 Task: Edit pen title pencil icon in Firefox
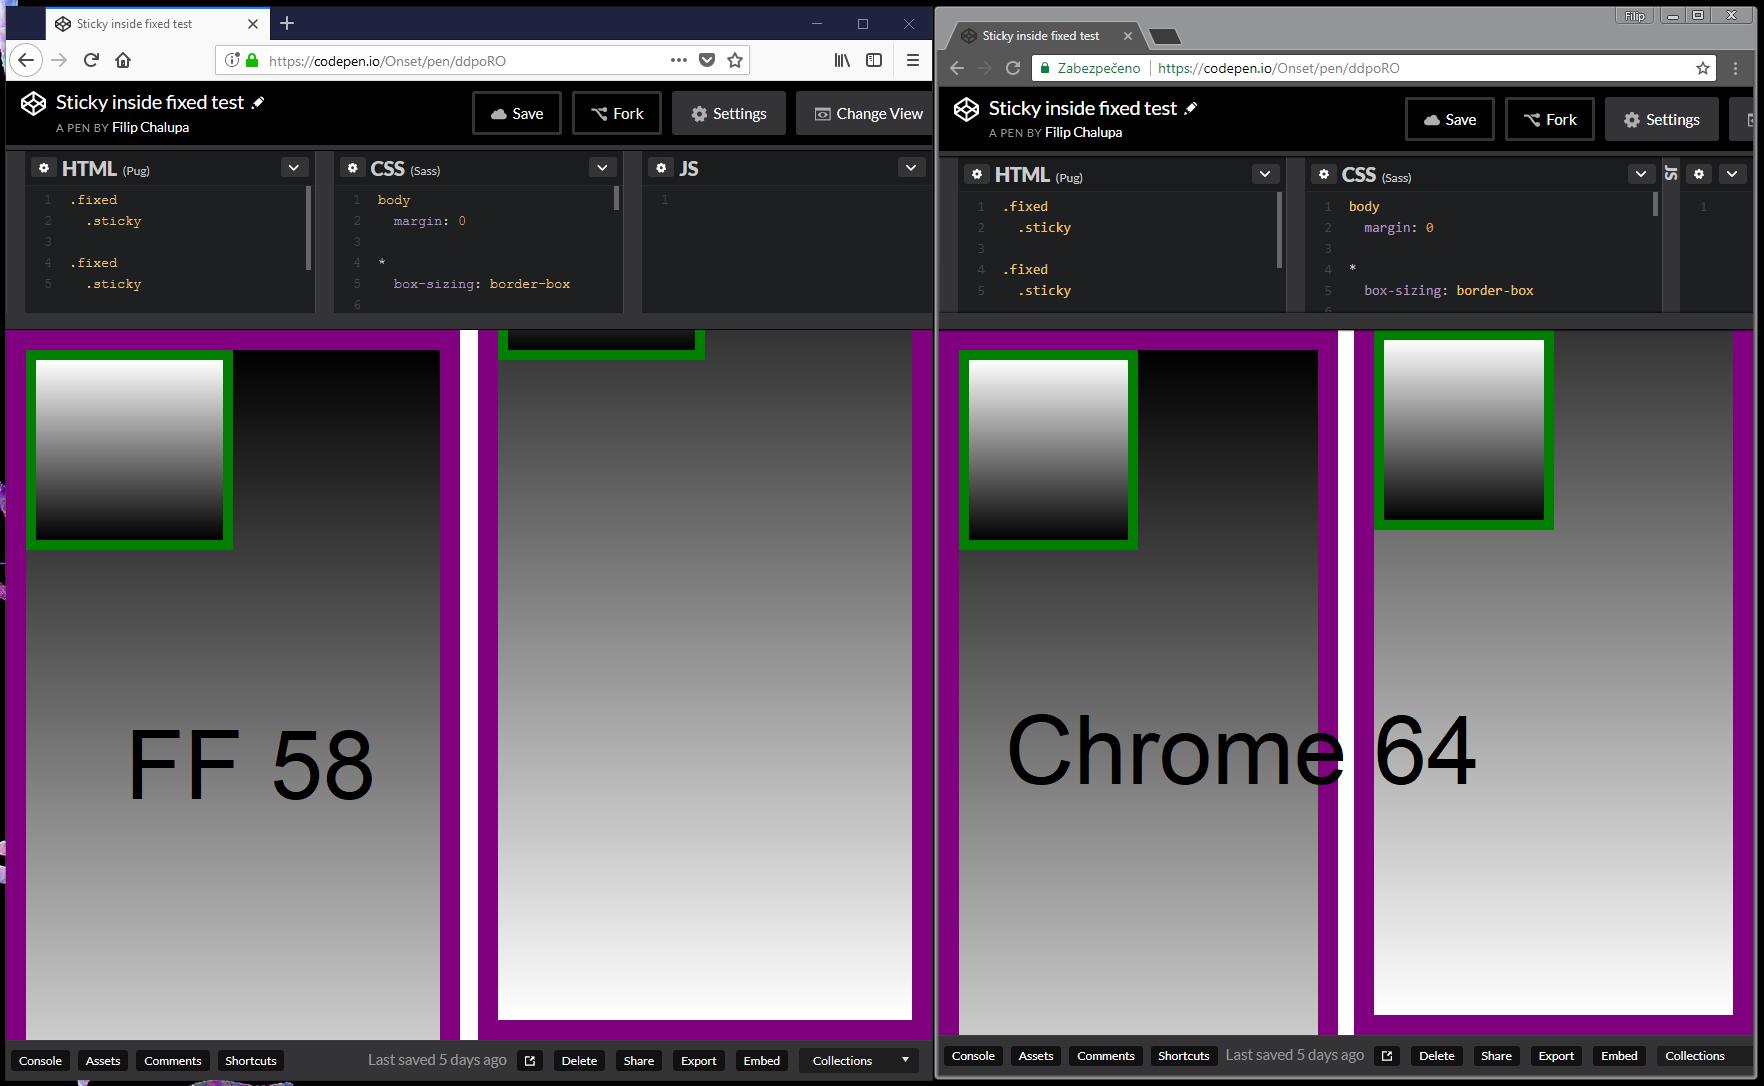click(x=257, y=102)
